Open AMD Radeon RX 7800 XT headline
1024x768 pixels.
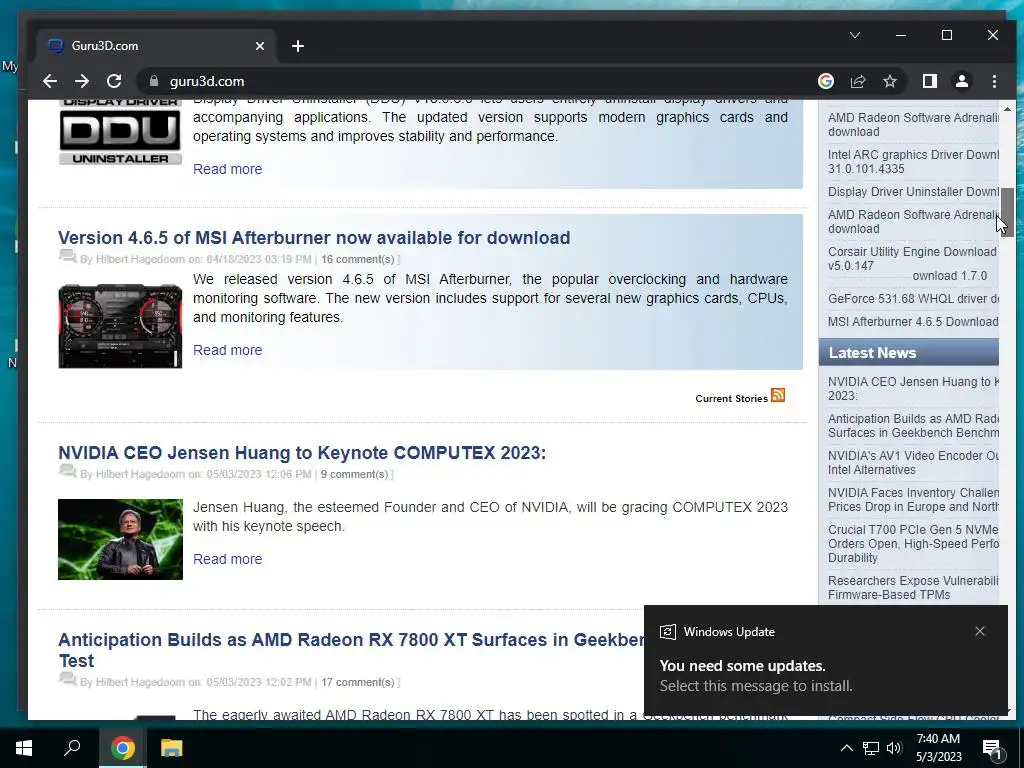tap(351, 650)
